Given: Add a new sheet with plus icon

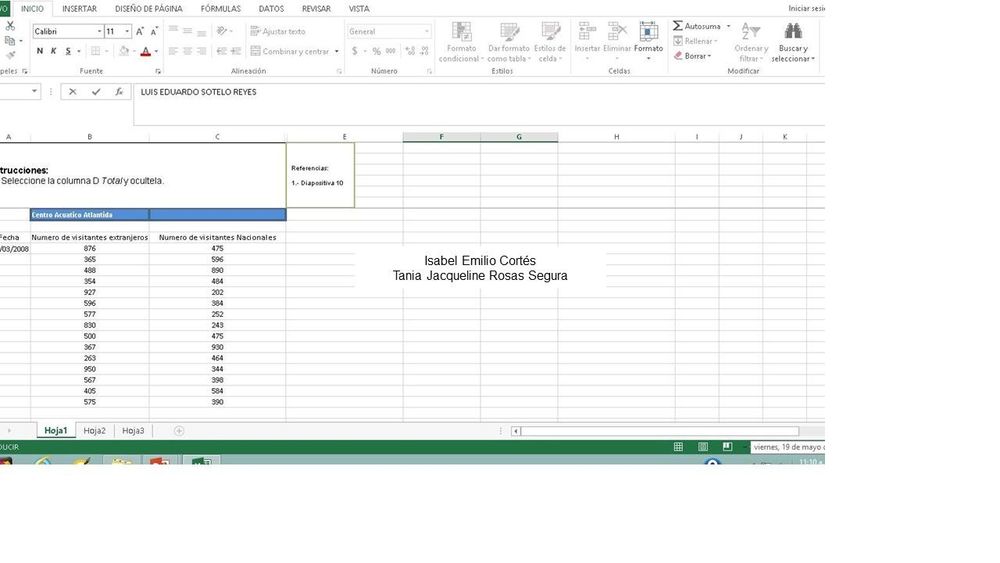Looking at the screenshot, I should (x=179, y=431).
